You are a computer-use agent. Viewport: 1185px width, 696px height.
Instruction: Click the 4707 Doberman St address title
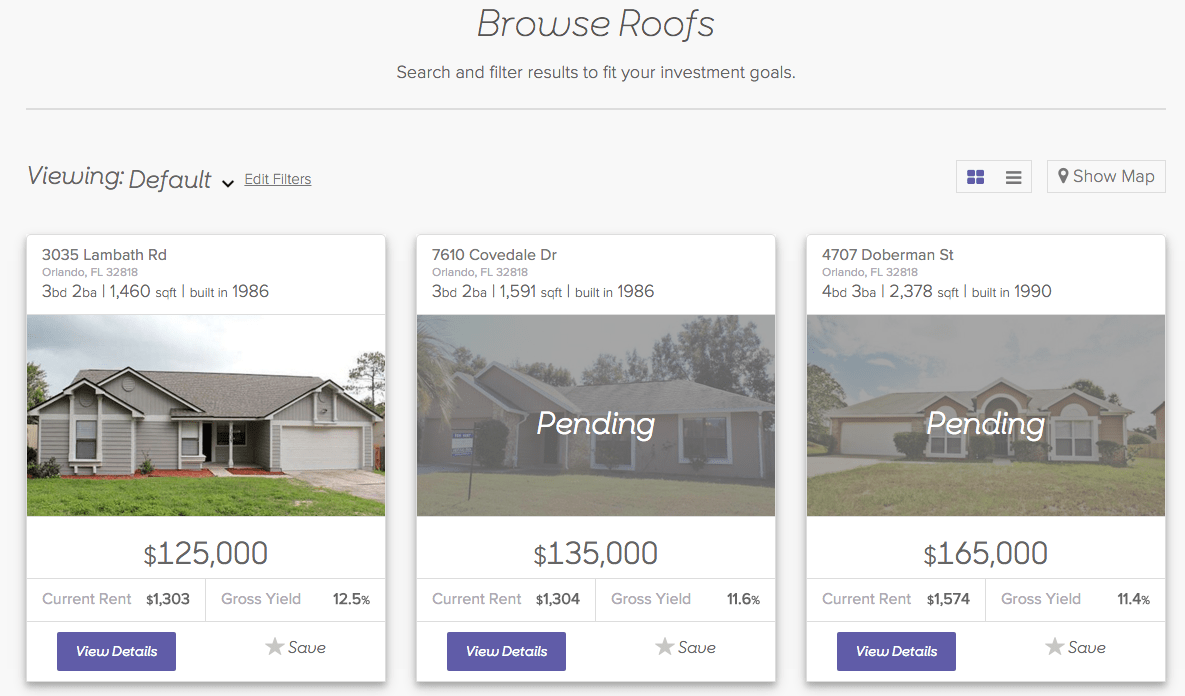pyautogui.click(x=888, y=255)
